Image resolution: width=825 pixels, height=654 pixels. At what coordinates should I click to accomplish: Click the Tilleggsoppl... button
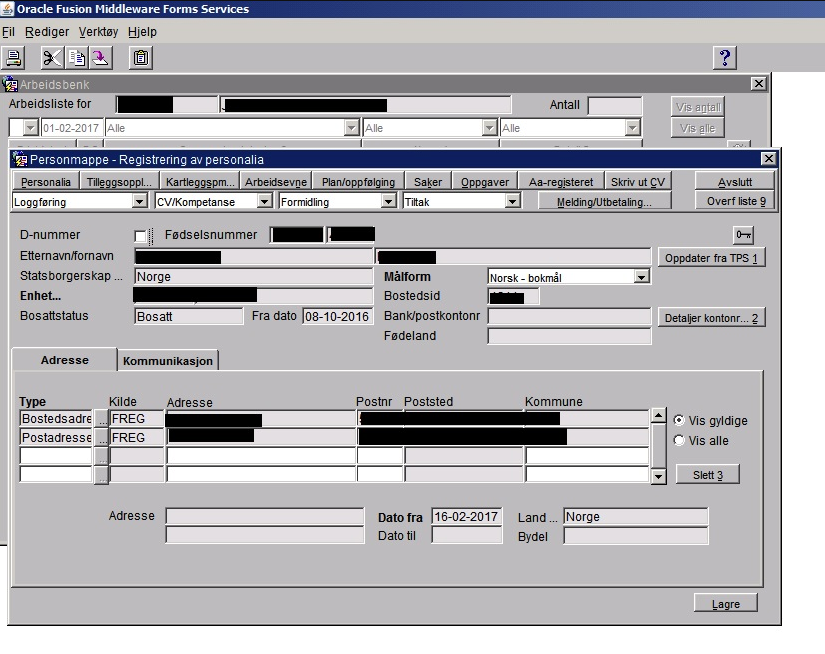click(119, 182)
